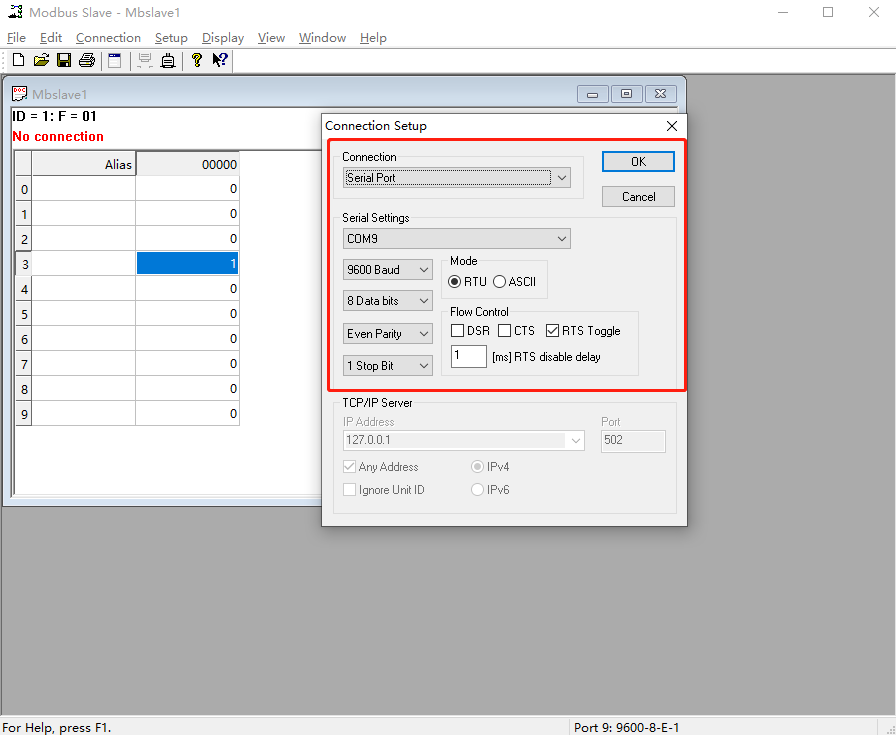Open a file using the folder icon
This screenshot has width=896, height=735.
click(41, 61)
